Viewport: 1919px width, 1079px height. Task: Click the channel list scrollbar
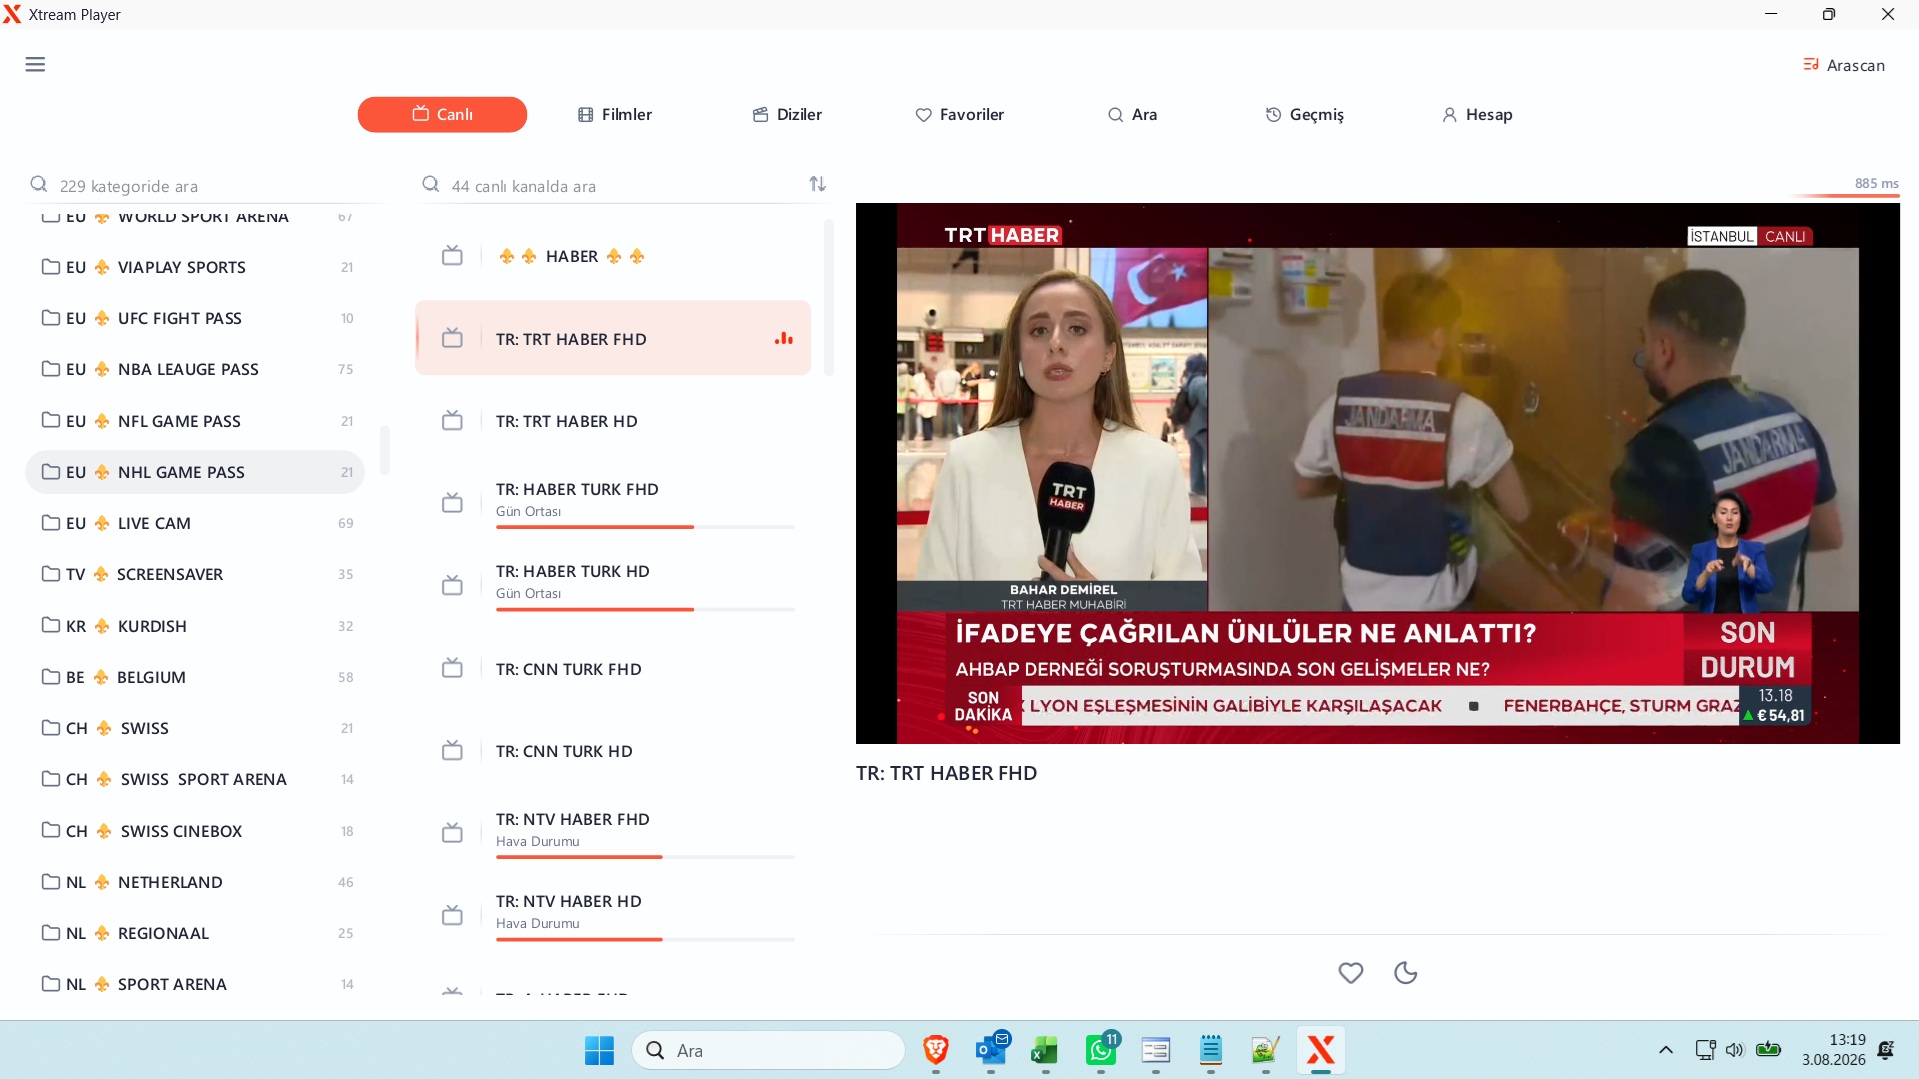[828, 298]
